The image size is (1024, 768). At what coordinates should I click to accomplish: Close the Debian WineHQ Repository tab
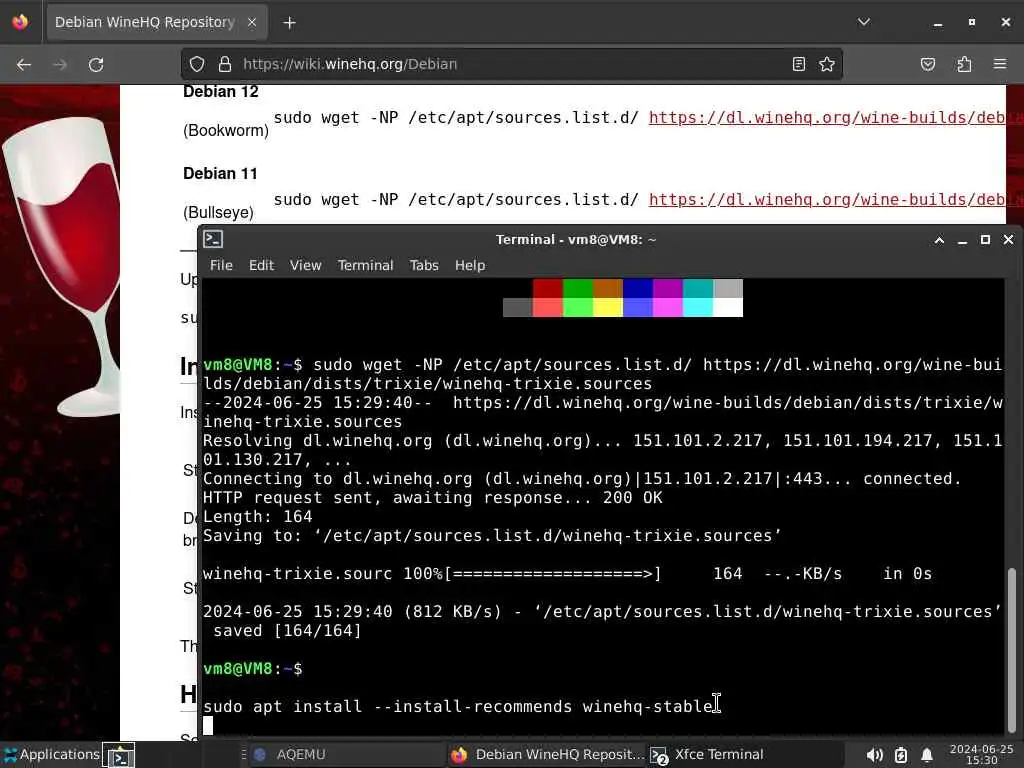tap(252, 22)
